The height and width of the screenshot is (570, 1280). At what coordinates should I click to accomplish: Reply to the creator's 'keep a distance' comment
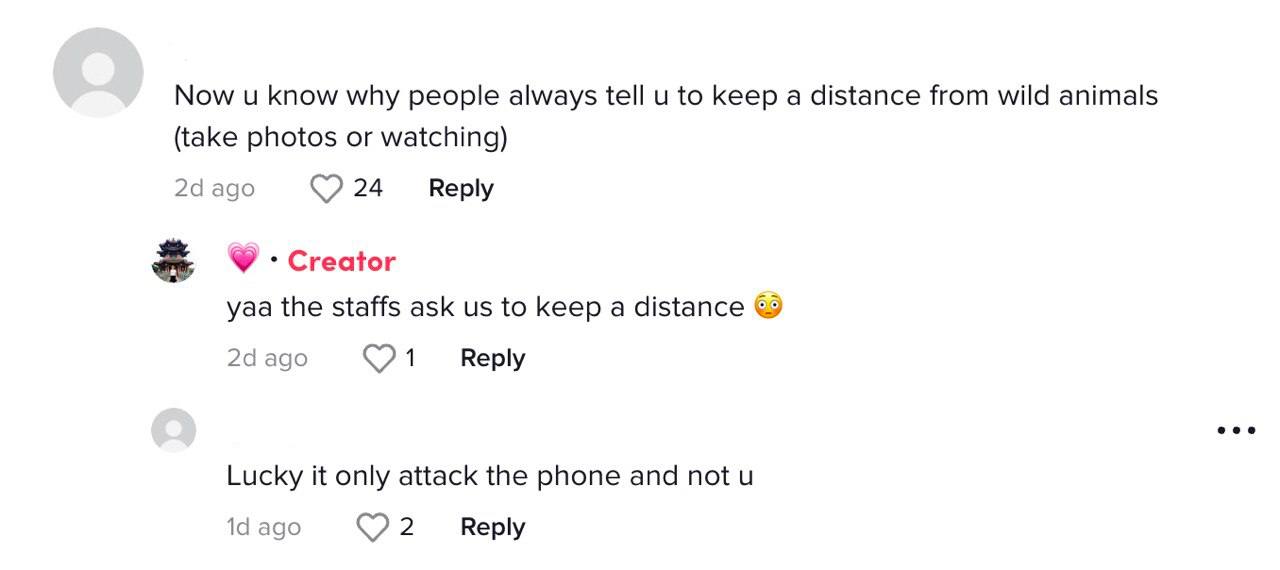[x=492, y=358]
